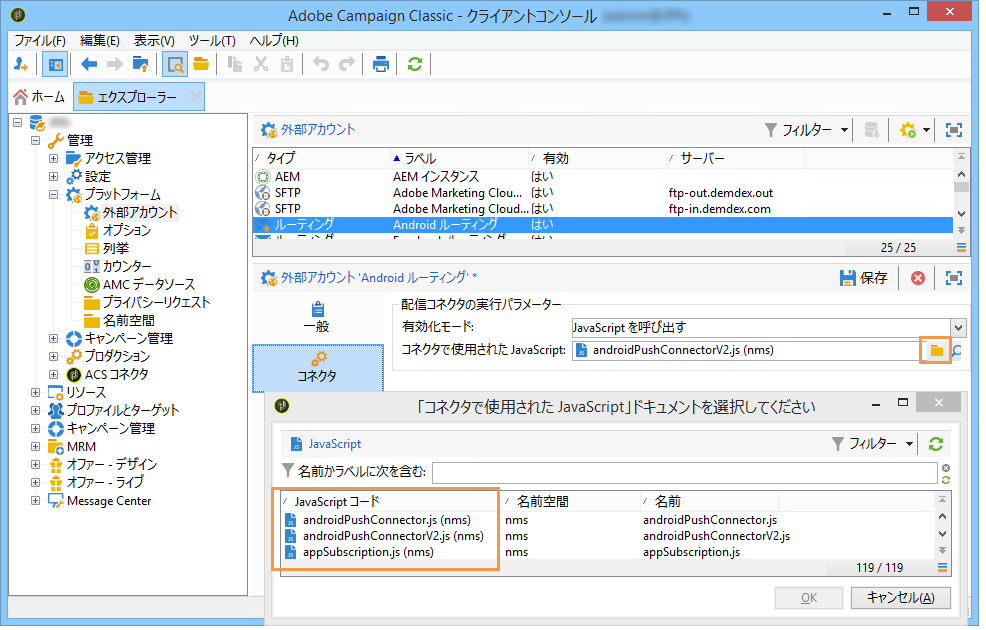
Task: Open the external accounts list settings icon
Action: (x=961, y=248)
